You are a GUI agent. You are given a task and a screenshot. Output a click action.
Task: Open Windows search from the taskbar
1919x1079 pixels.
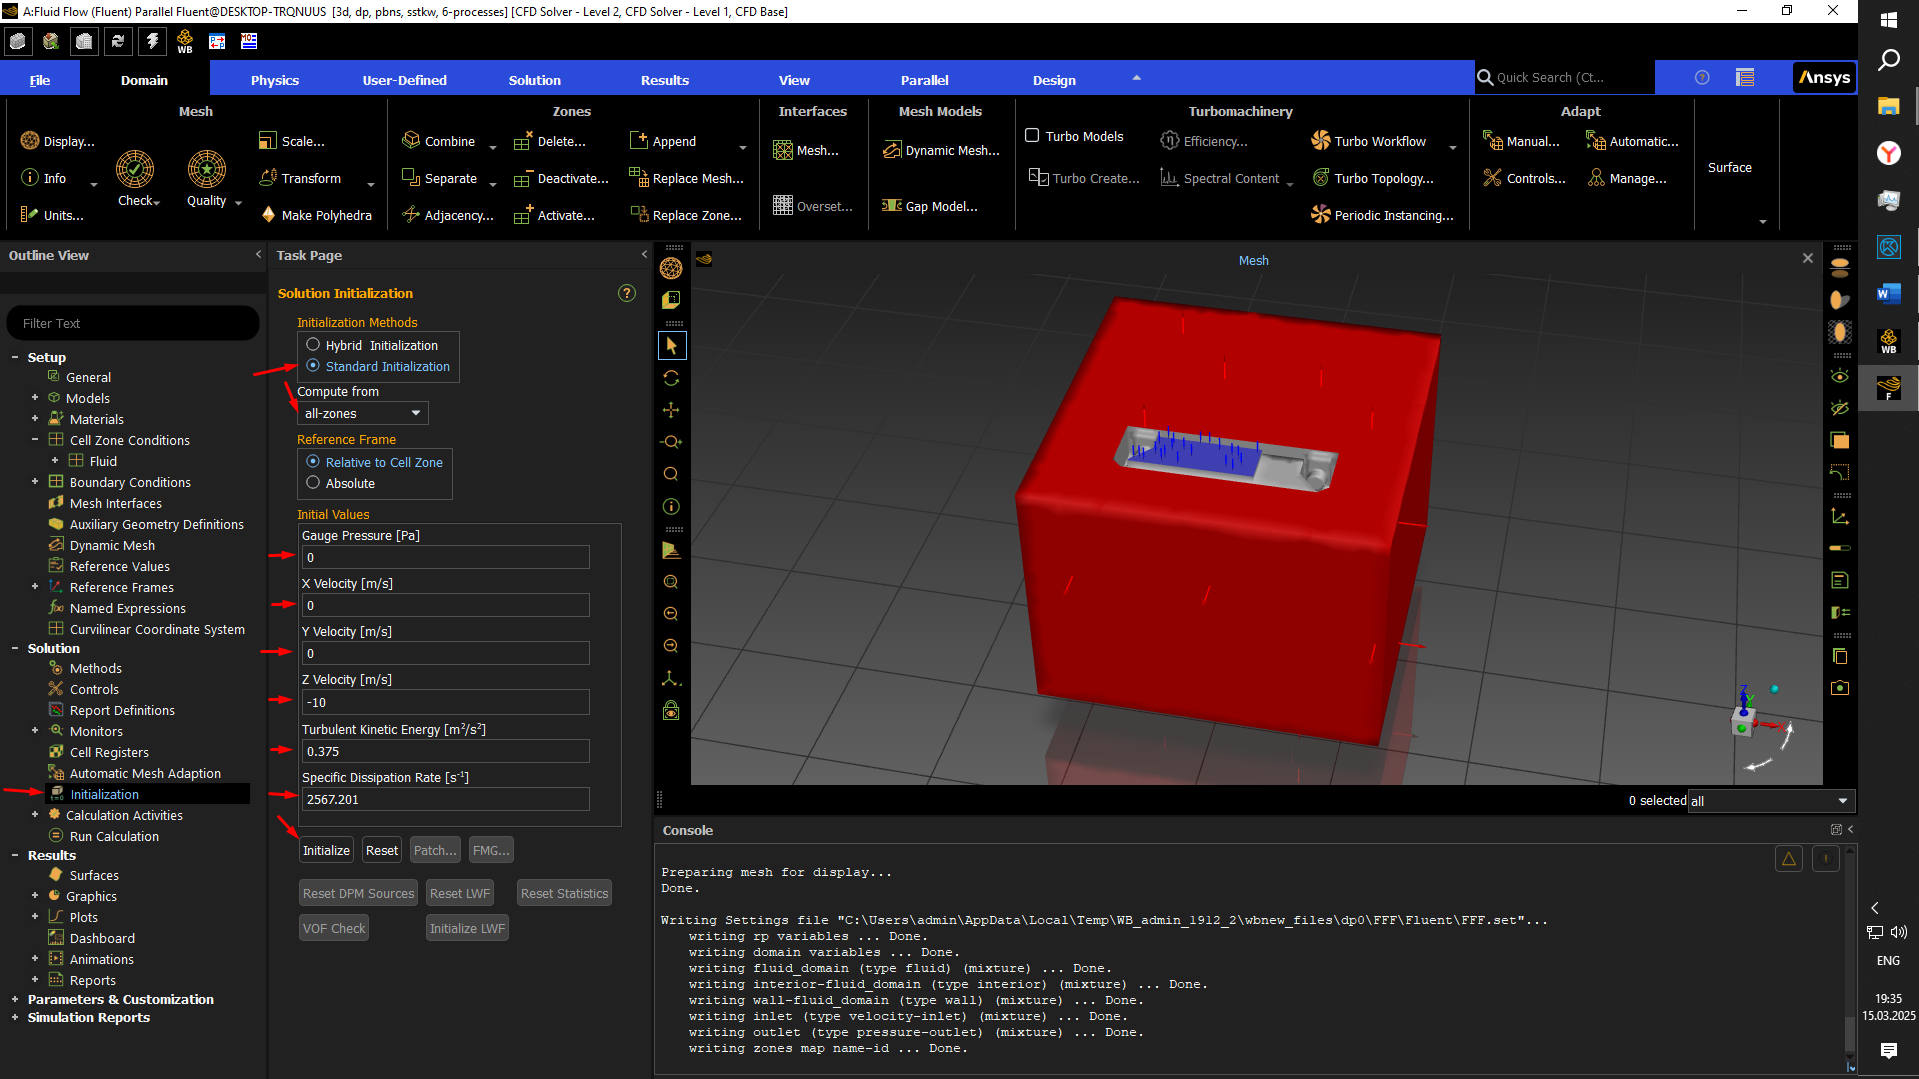(1888, 60)
